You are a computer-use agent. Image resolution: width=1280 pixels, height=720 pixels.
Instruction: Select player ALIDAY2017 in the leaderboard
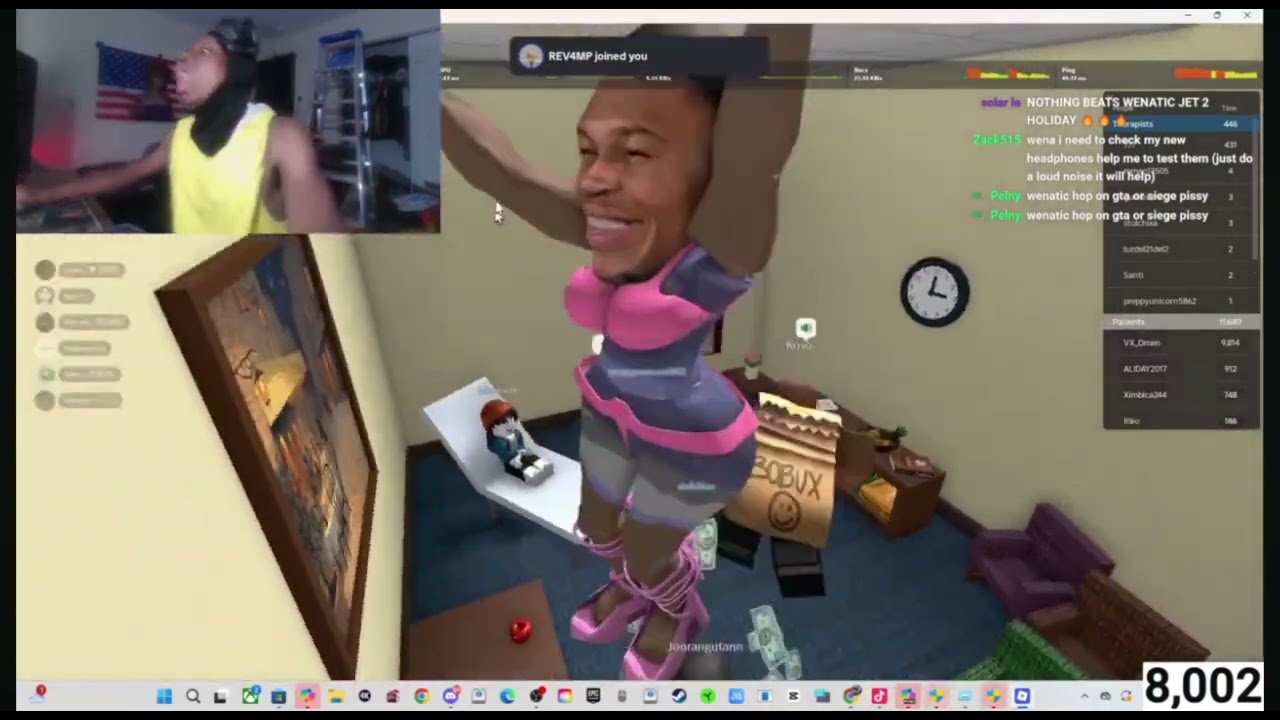click(1181, 369)
